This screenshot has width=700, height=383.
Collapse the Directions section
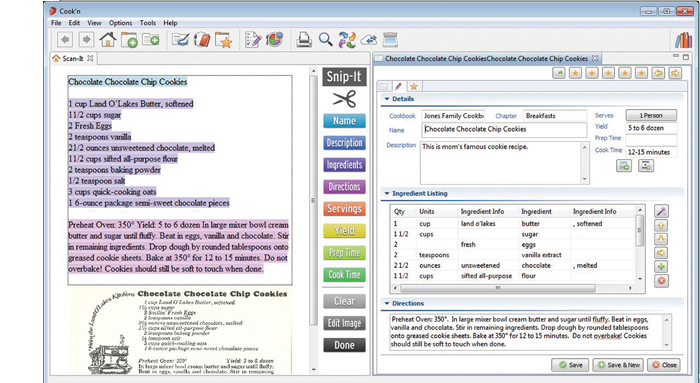(387, 304)
